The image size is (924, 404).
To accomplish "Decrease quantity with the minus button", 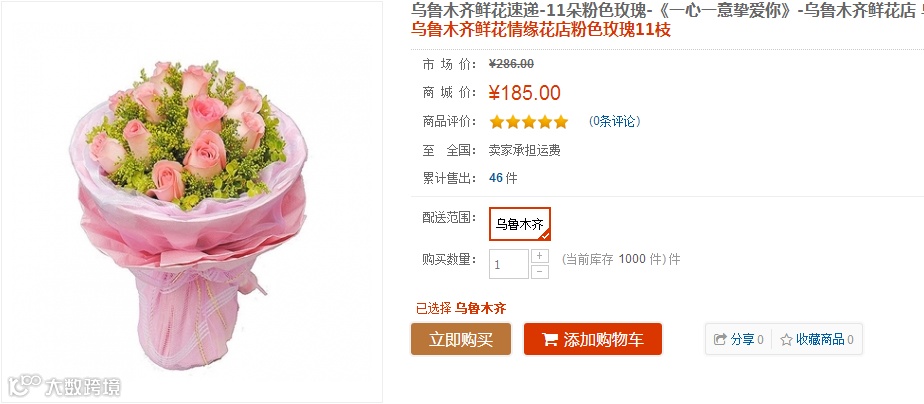I will [540, 271].
